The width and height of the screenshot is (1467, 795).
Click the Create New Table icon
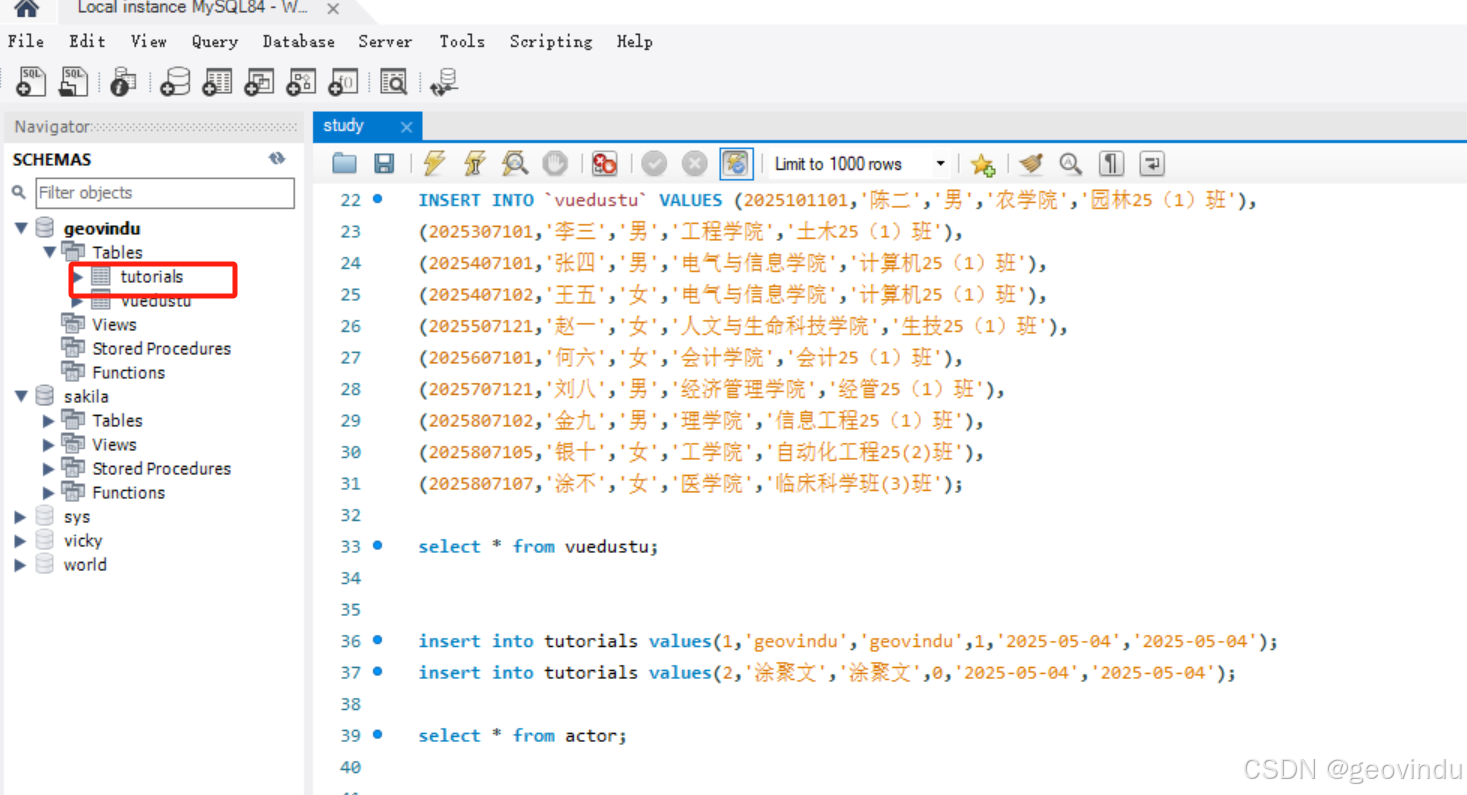pos(216,82)
